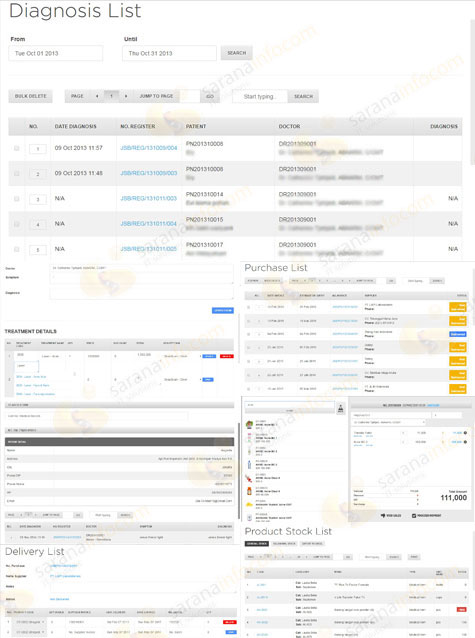Tick checkbox for row JSB/REG/131011/004

click(17, 224)
